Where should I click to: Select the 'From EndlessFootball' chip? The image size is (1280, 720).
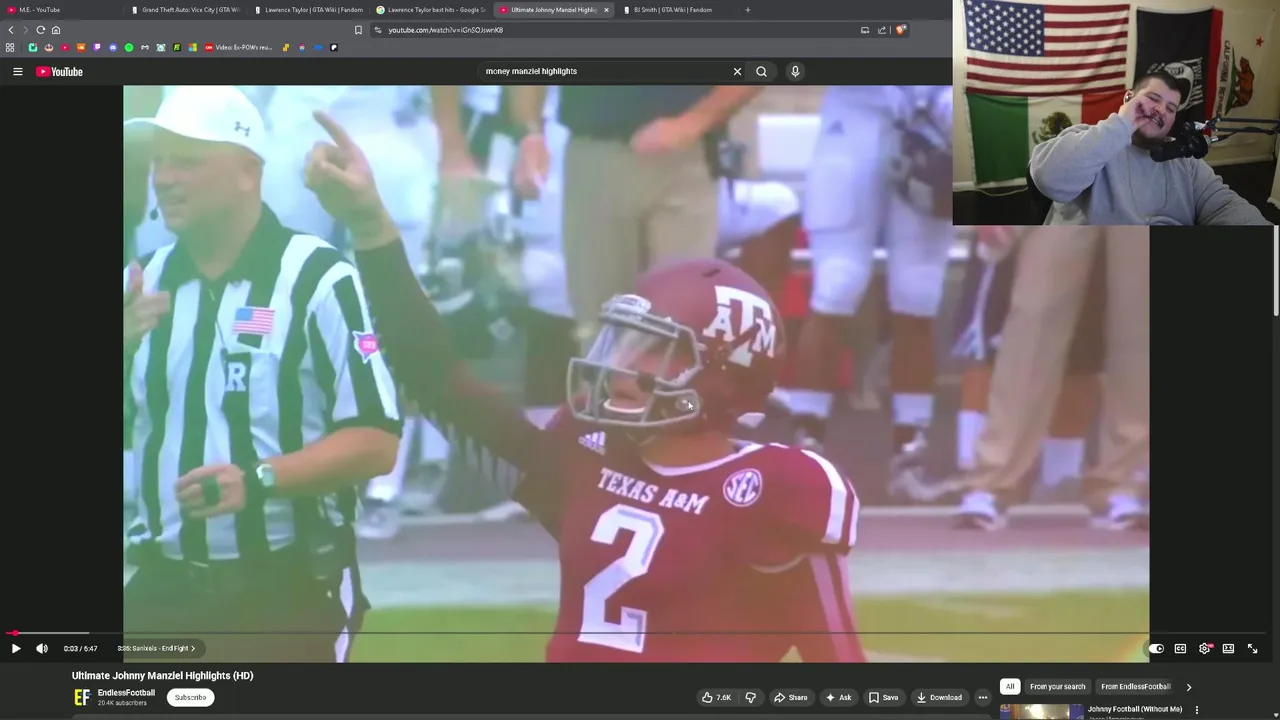pos(1135,686)
